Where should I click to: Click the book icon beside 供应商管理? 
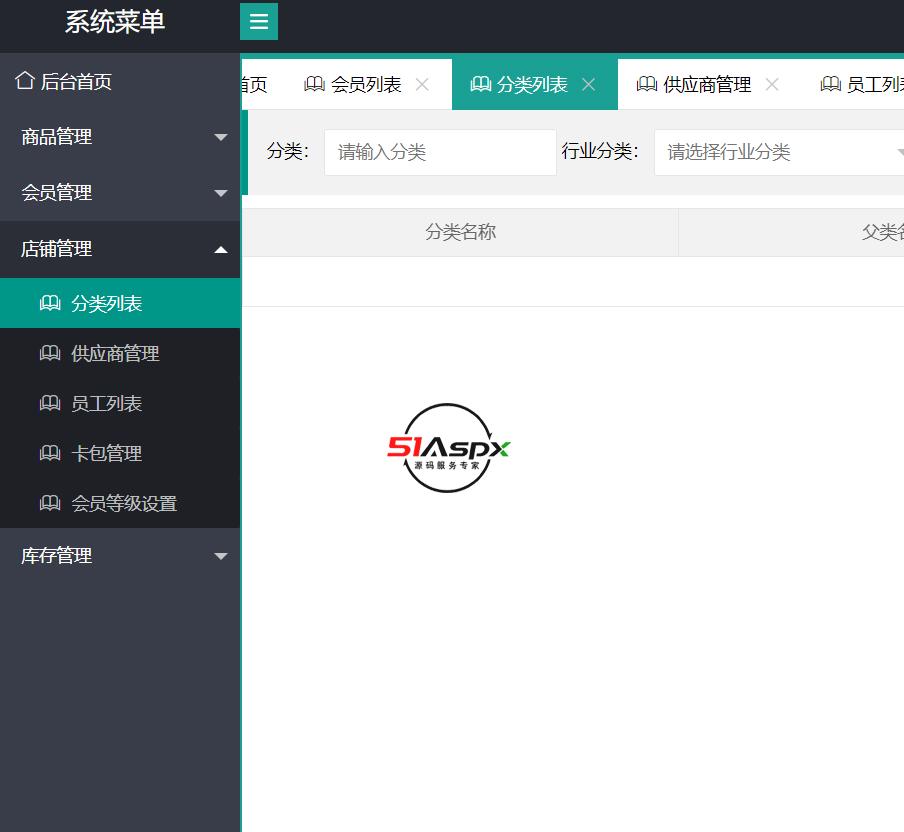tap(50, 353)
